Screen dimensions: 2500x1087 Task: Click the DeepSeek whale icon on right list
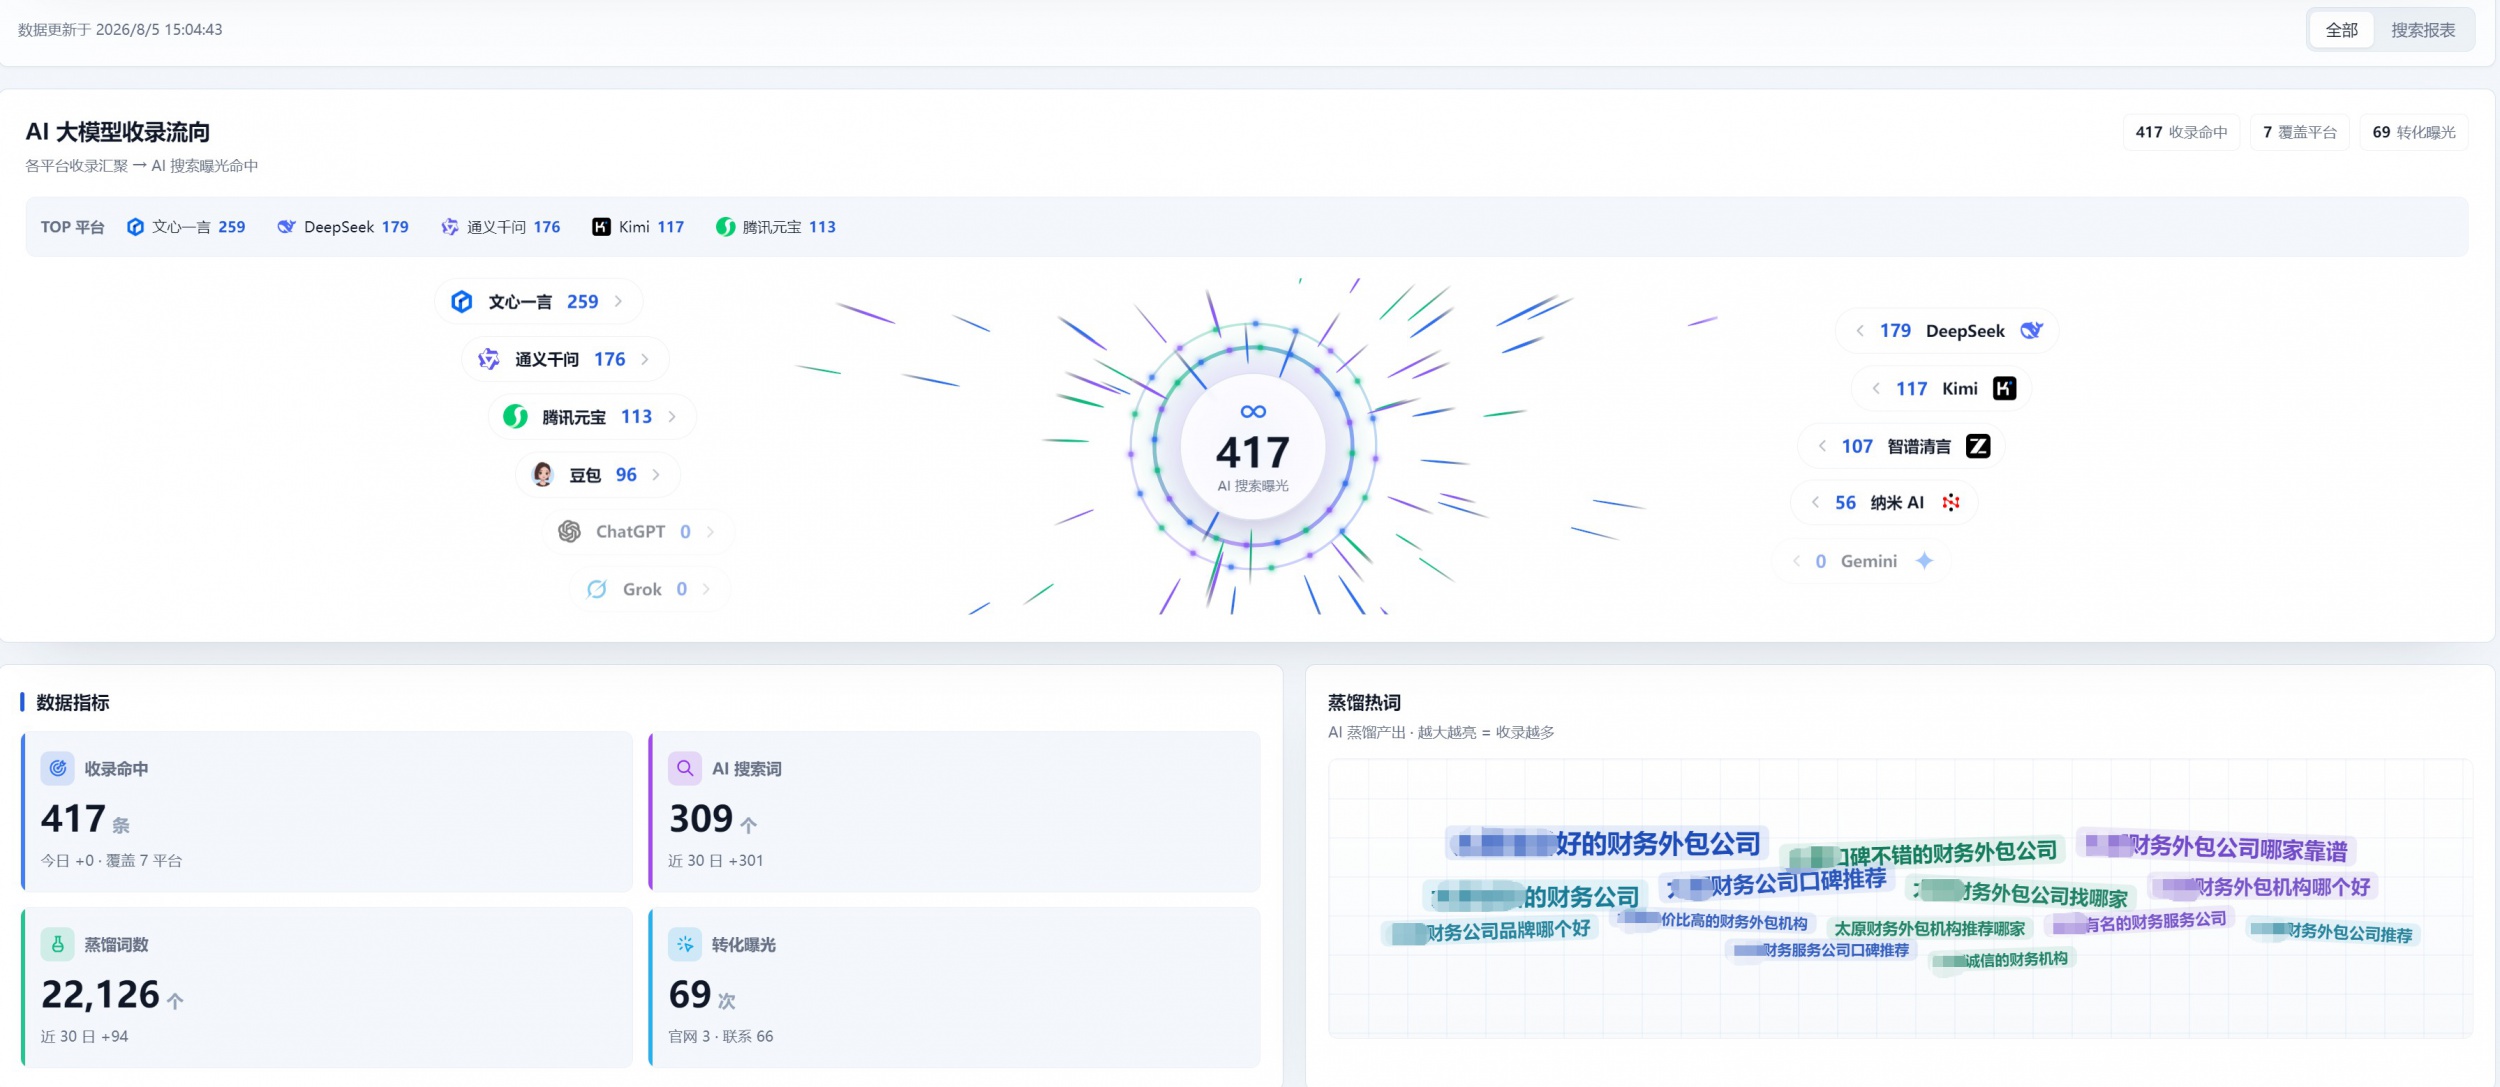[x=2032, y=331]
